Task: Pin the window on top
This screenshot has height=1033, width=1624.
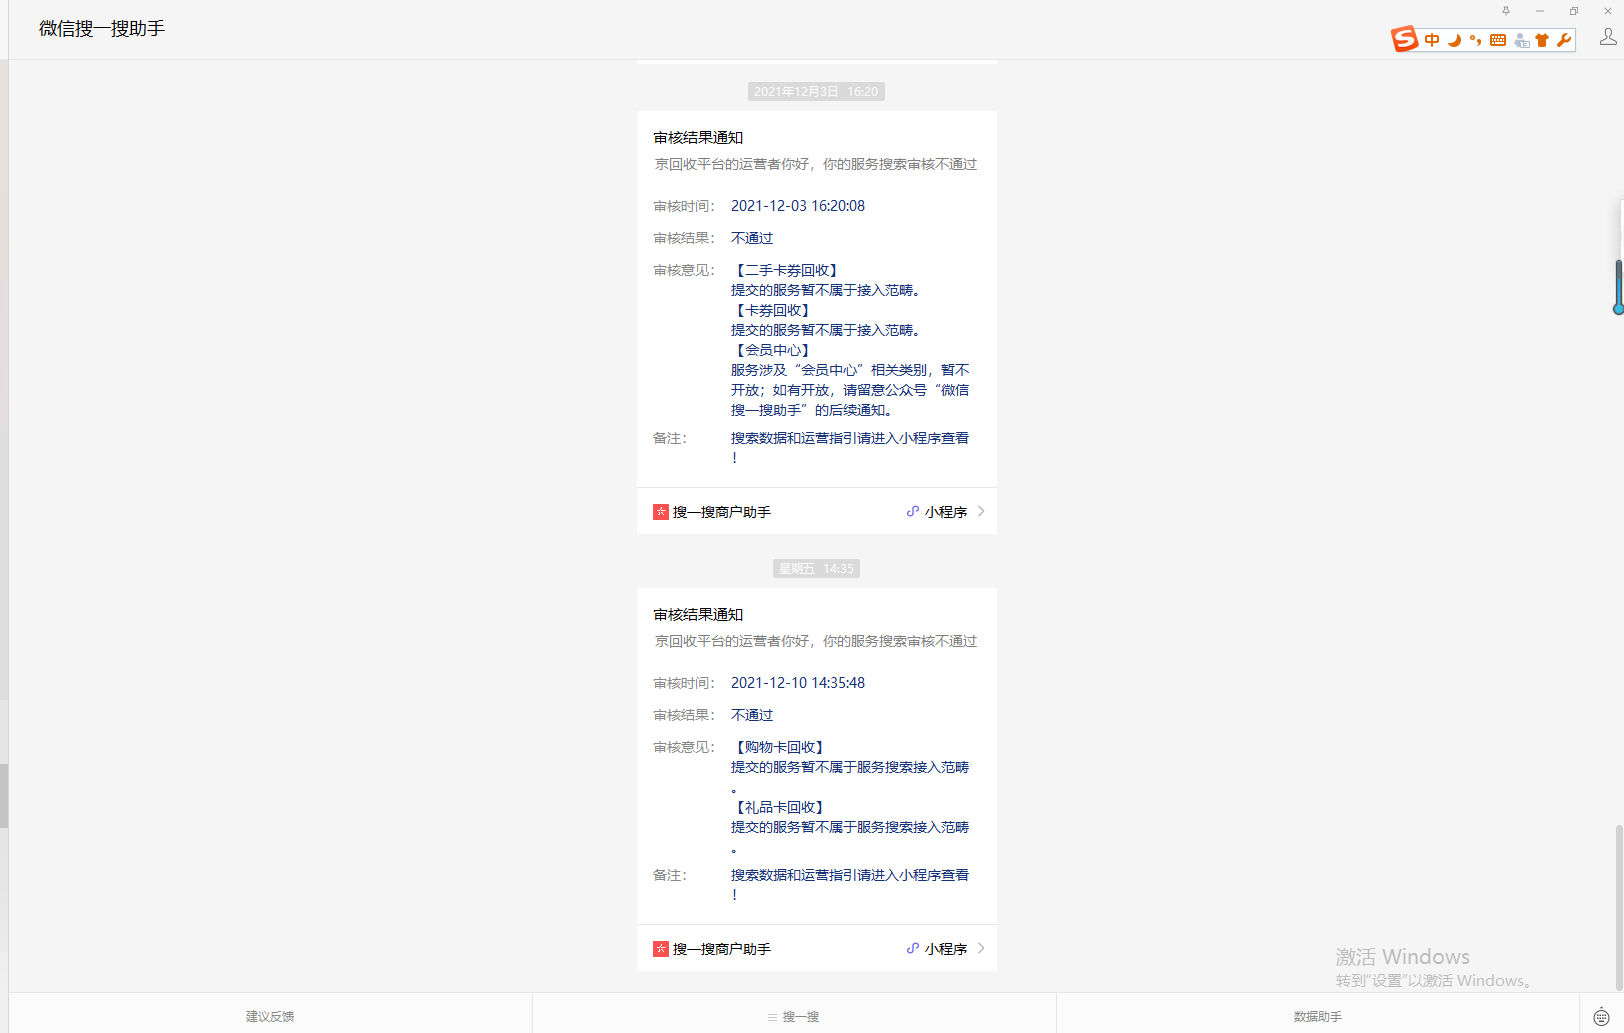Action: [x=1506, y=11]
